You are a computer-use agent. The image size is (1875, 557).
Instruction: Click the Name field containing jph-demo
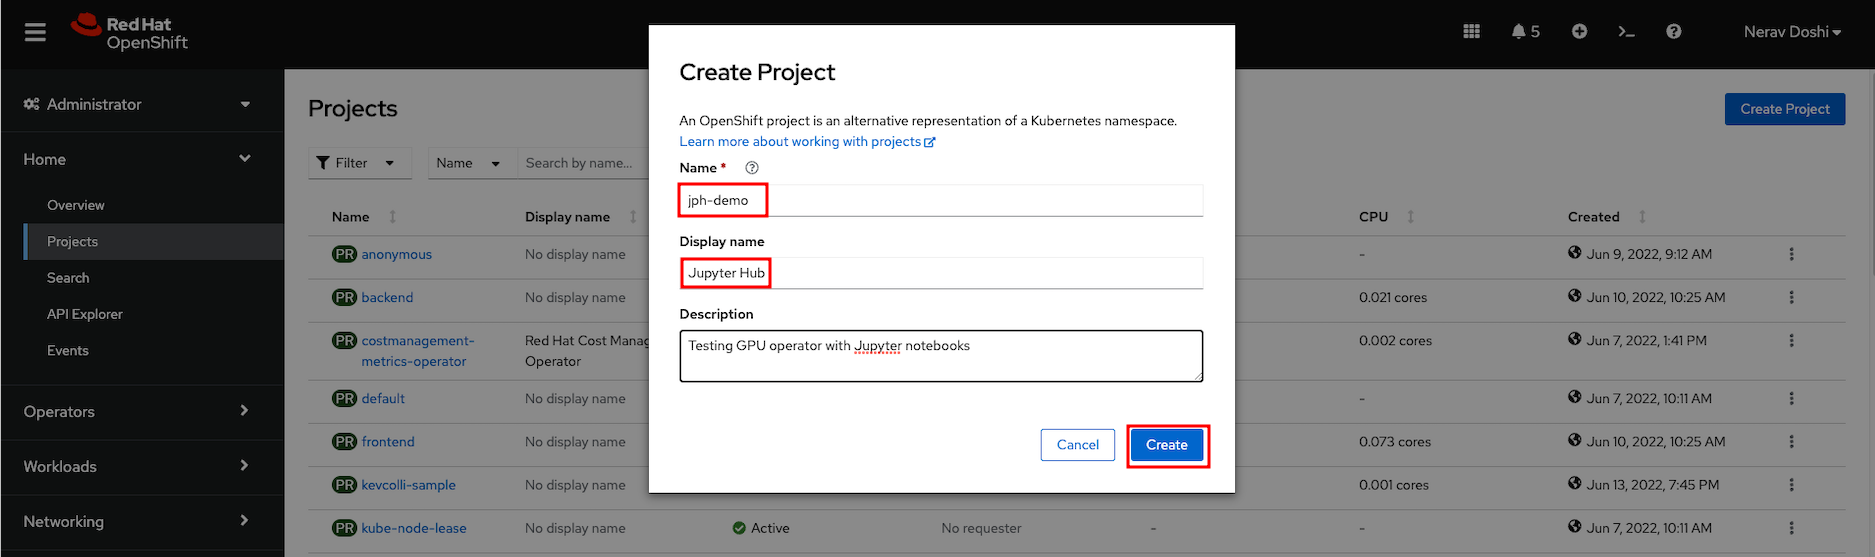tap(941, 200)
